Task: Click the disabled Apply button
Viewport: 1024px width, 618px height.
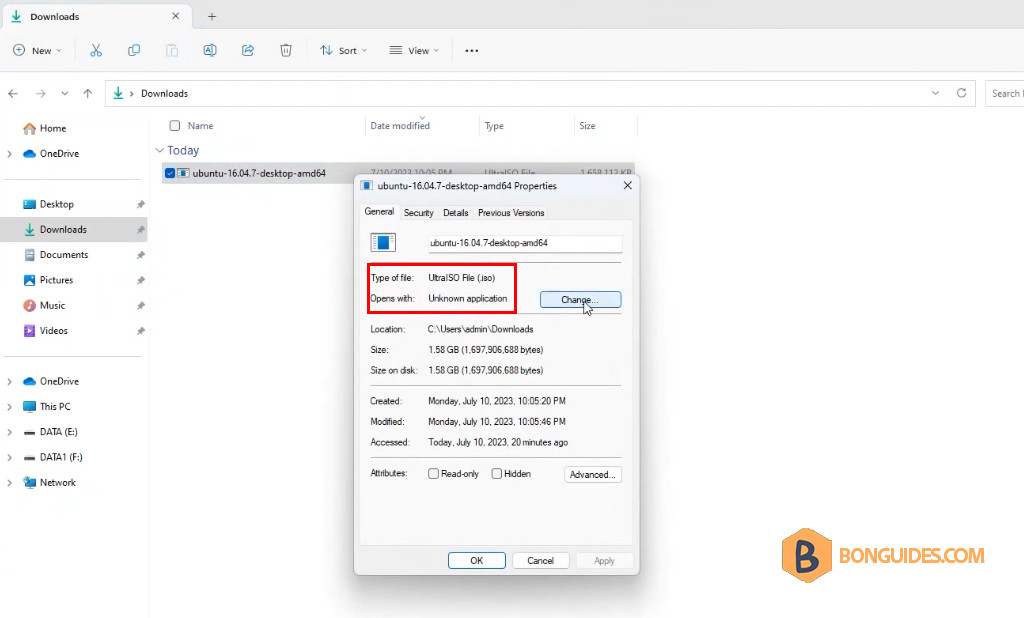Action: click(604, 561)
